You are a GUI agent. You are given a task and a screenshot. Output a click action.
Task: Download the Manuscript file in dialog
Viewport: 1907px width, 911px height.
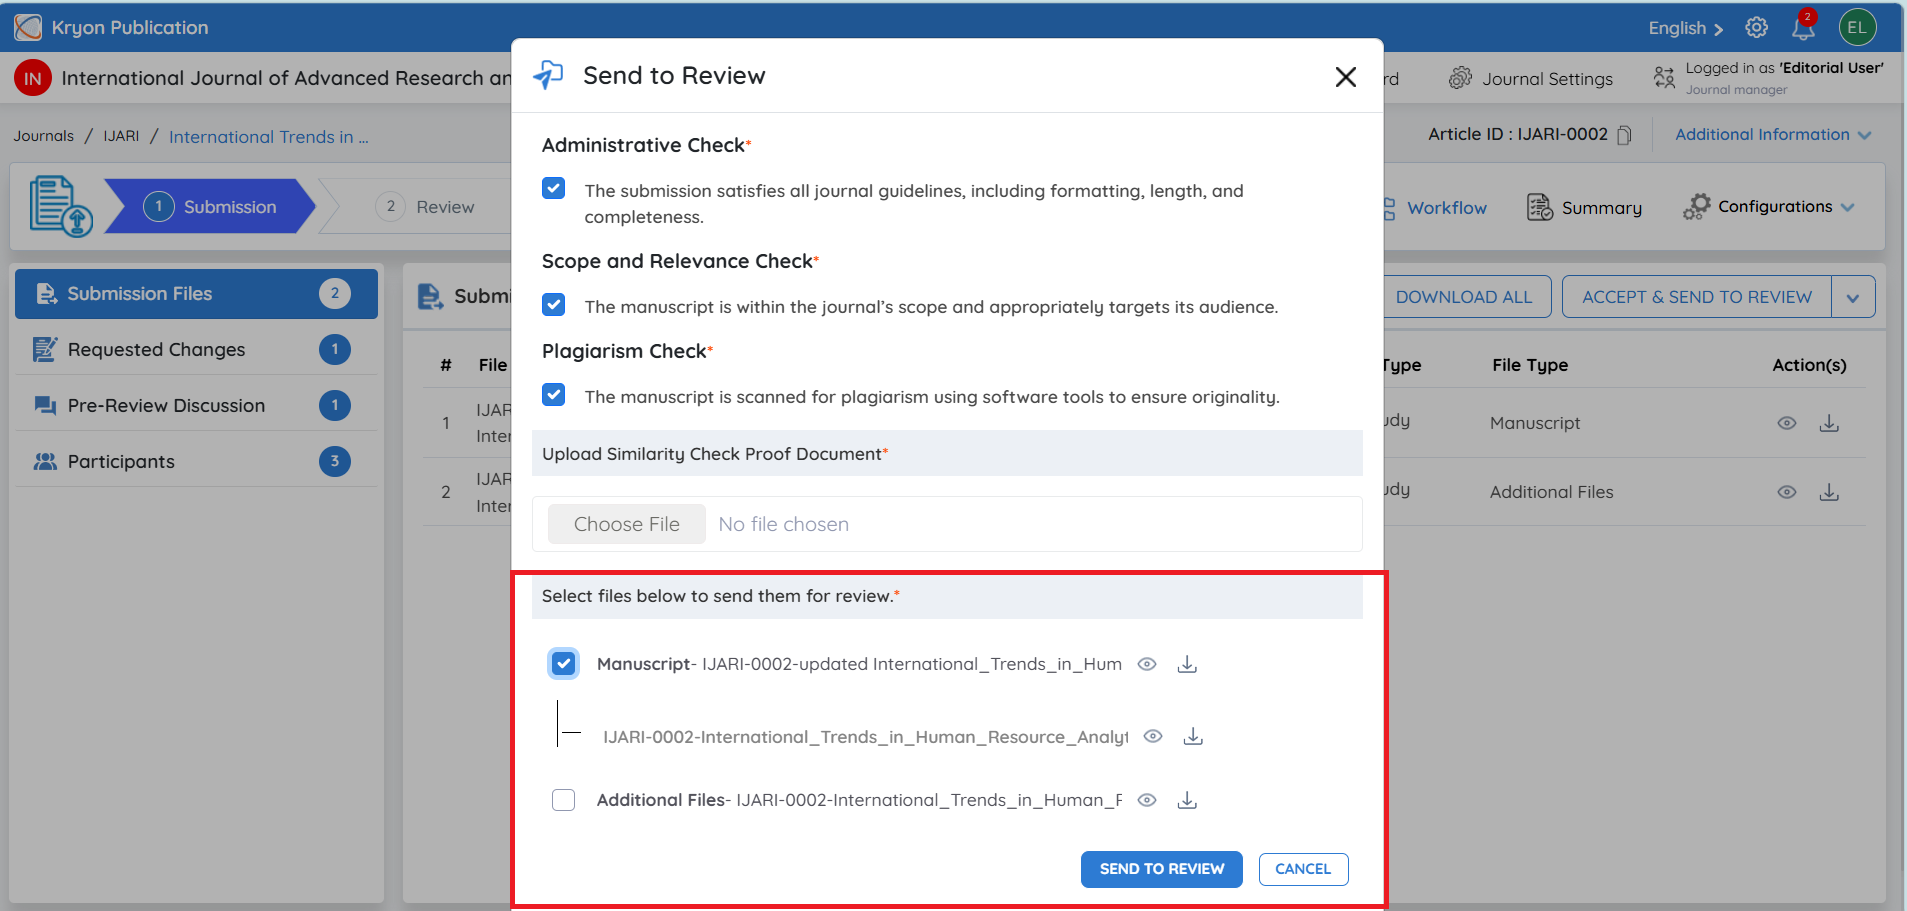pos(1187,664)
